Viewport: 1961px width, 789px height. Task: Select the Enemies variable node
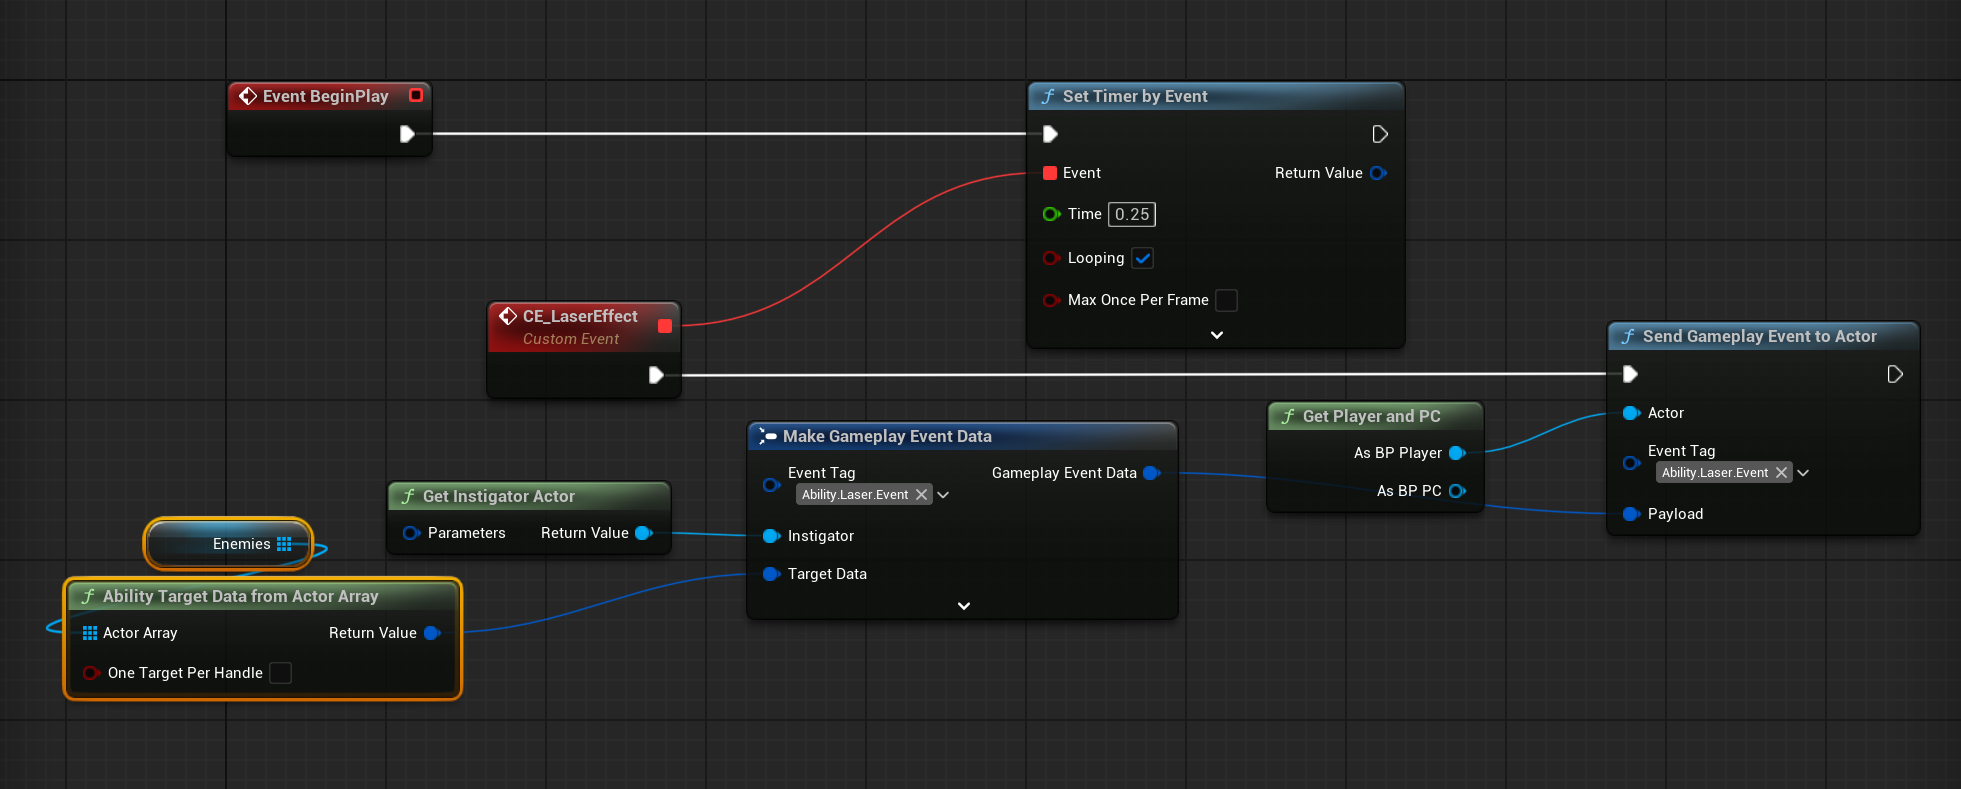(229, 544)
